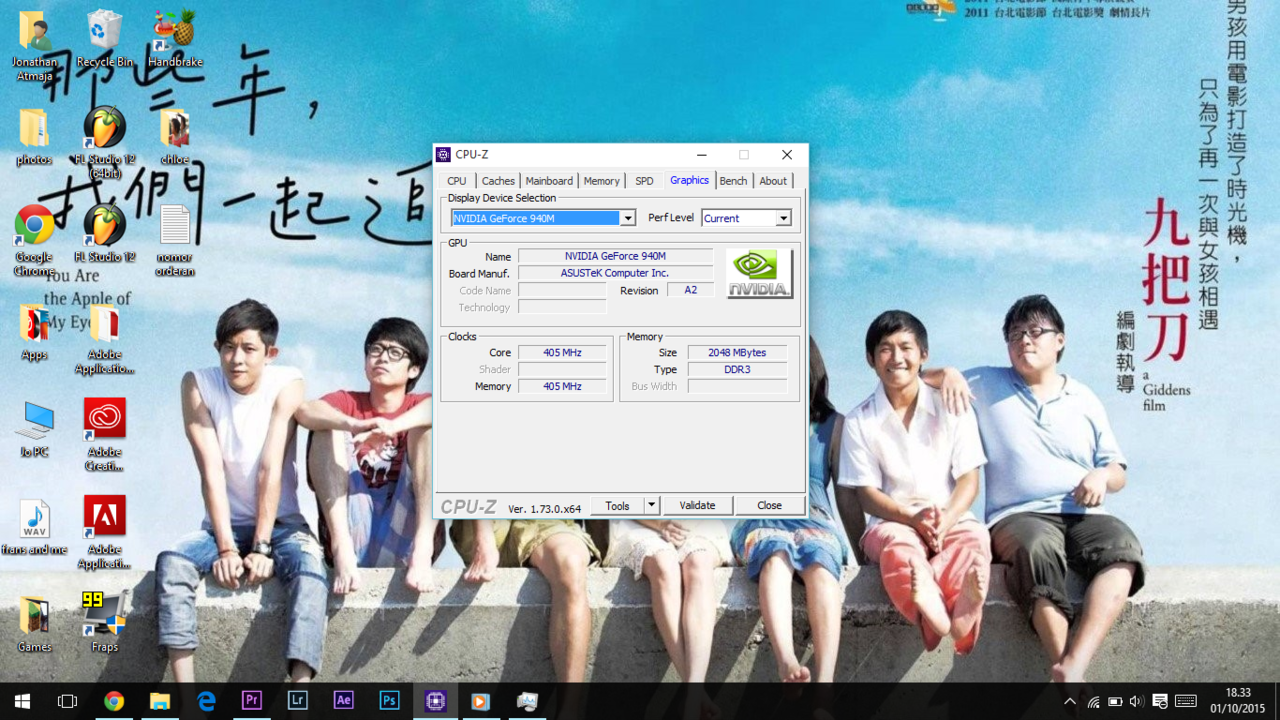Open the Wi-Fi network tray icon

[1093, 702]
